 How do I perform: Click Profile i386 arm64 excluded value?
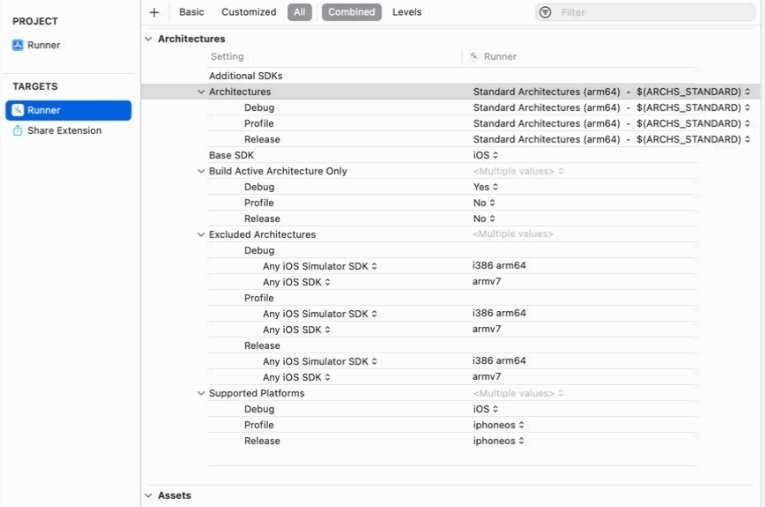499,313
